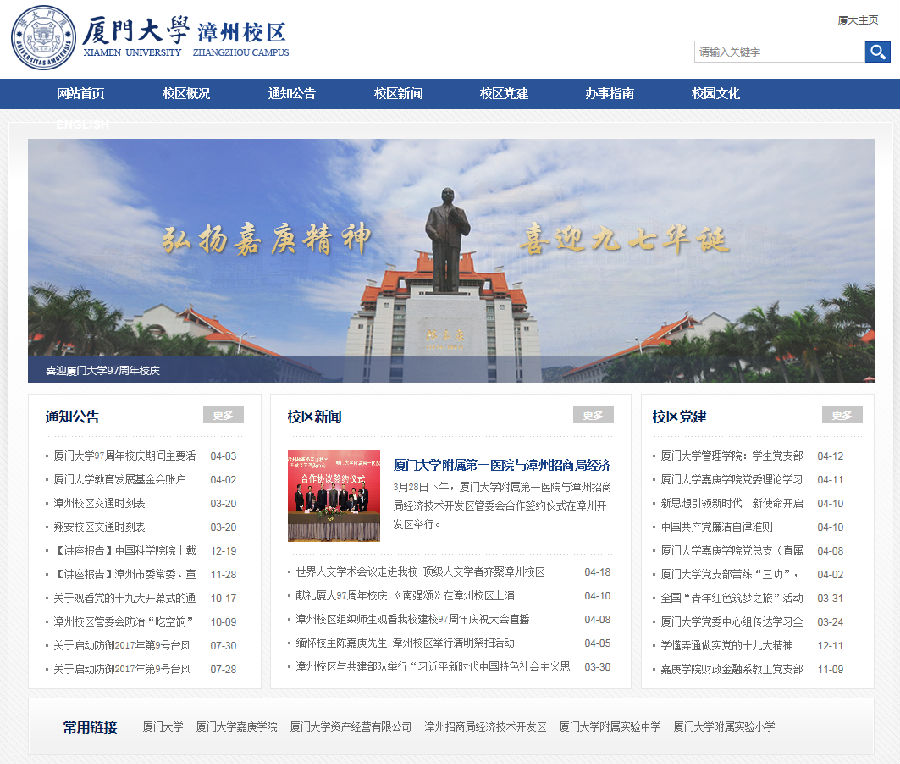The image size is (900, 764).
Task: Open the 漳州校区交通时刻表 notice
Action: pyautogui.click(x=100, y=503)
